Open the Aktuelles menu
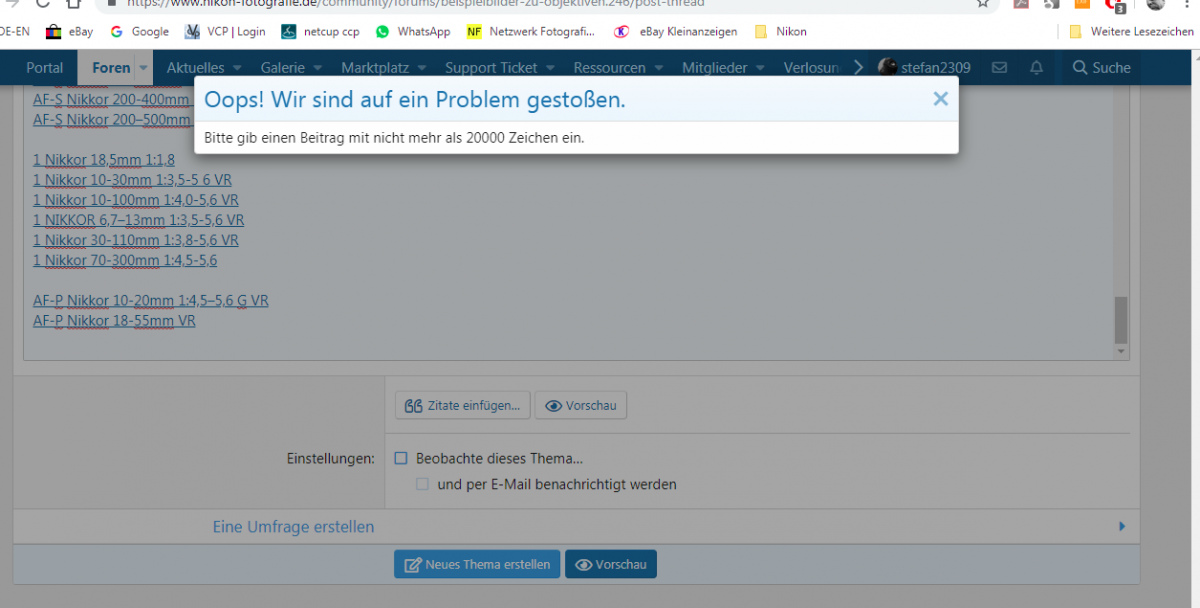This screenshot has height=608, width=1200. pos(195,68)
